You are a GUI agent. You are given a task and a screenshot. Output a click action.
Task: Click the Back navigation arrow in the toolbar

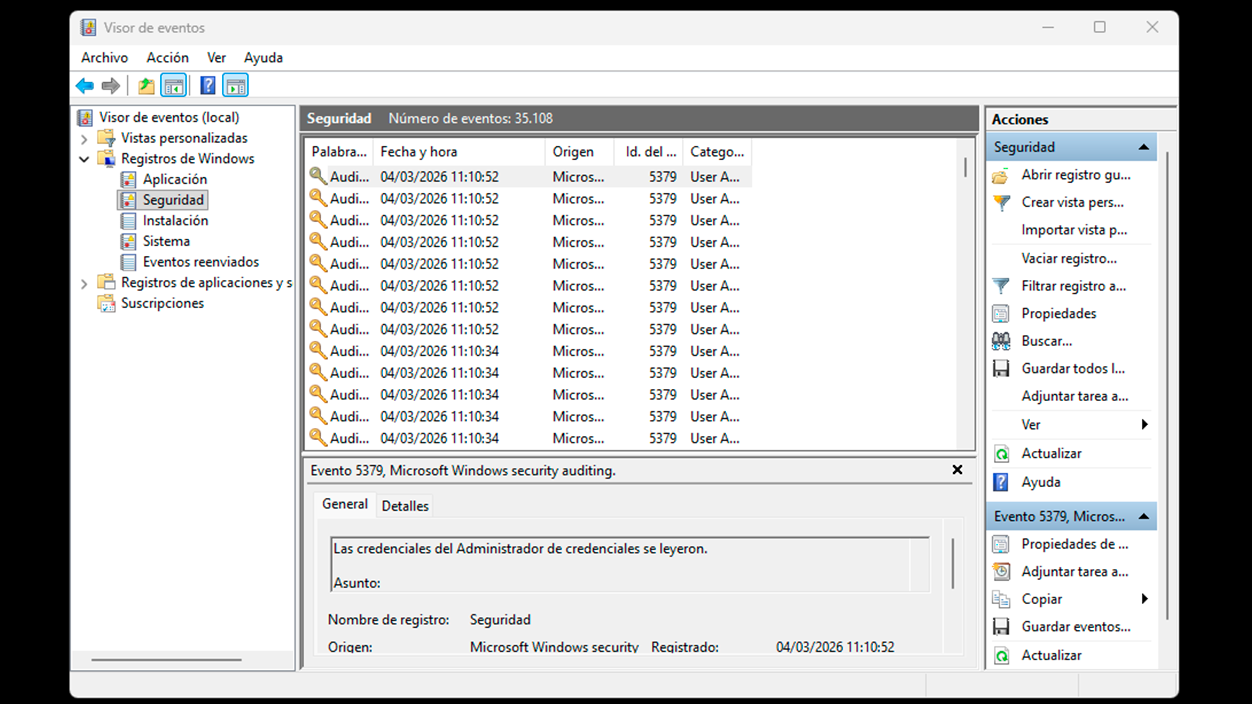pos(84,85)
